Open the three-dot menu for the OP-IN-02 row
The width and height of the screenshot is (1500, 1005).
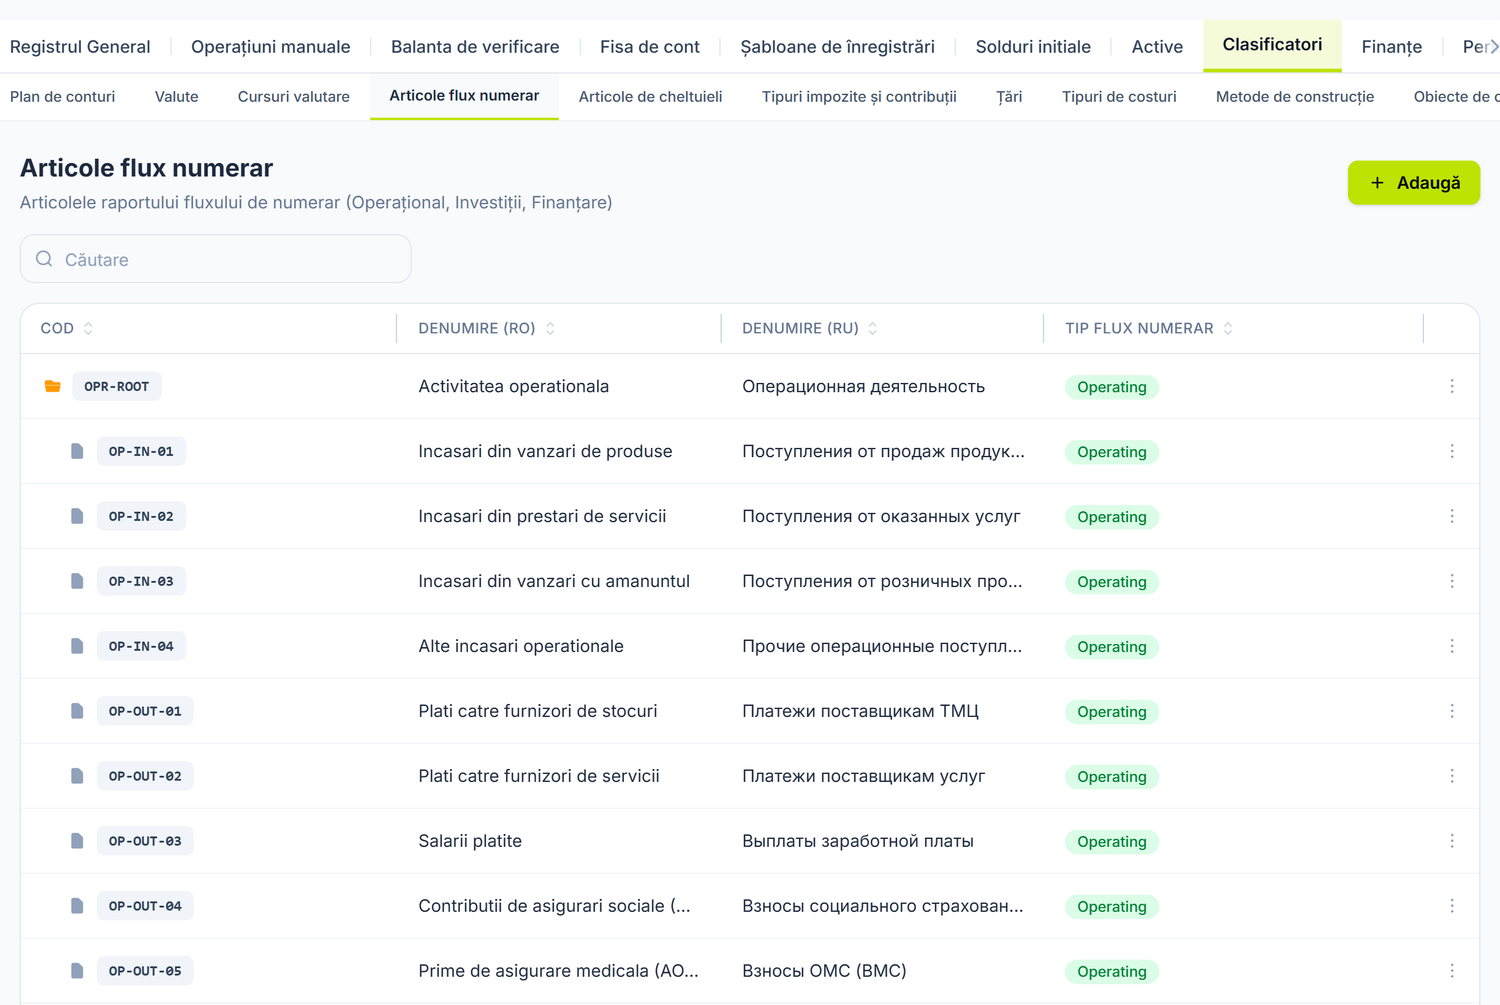[x=1452, y=516]
